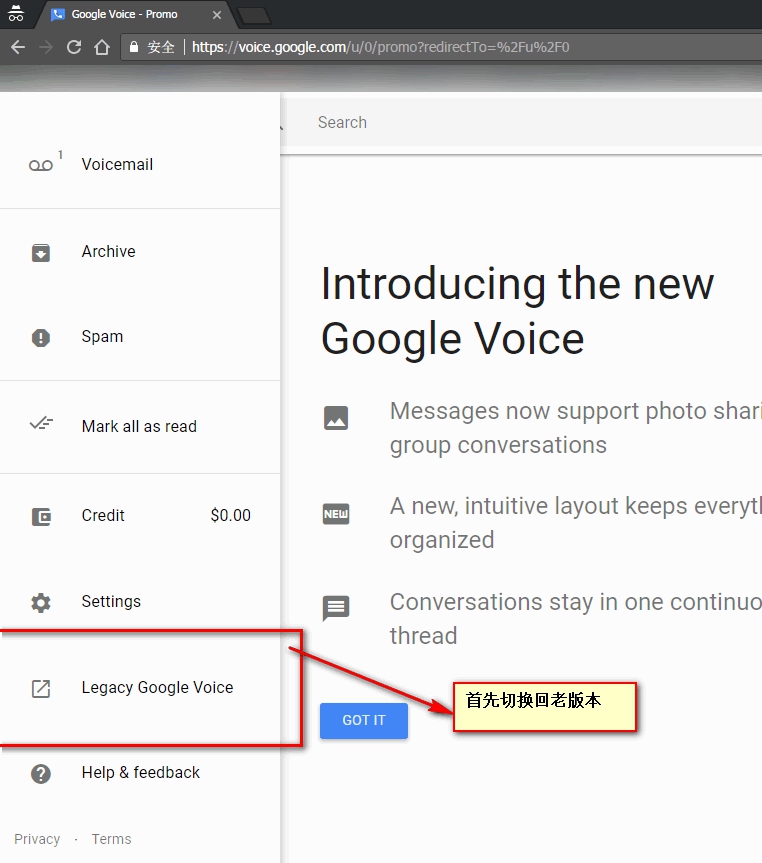Open Settings menu item
The height and width of the screenshot is (863, 762).
pos(140,602)
